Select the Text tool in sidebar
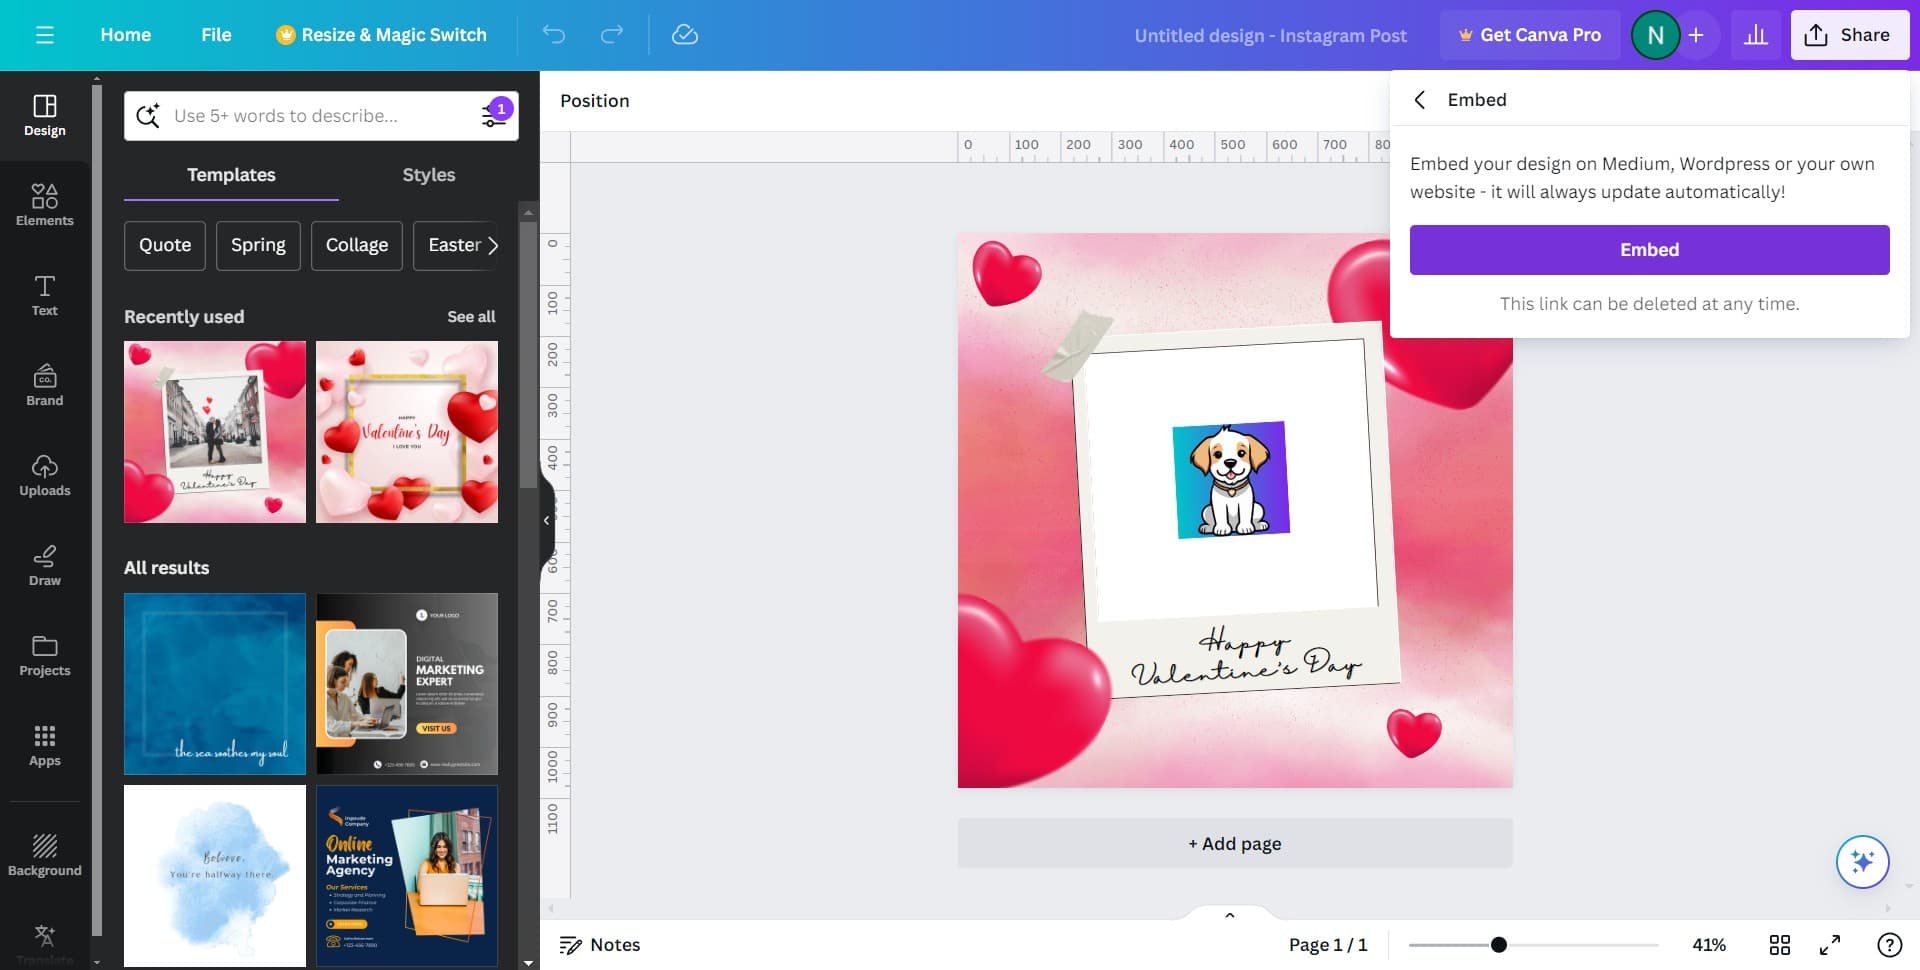Screen dimensions: 1920x970 click(44, 295)
